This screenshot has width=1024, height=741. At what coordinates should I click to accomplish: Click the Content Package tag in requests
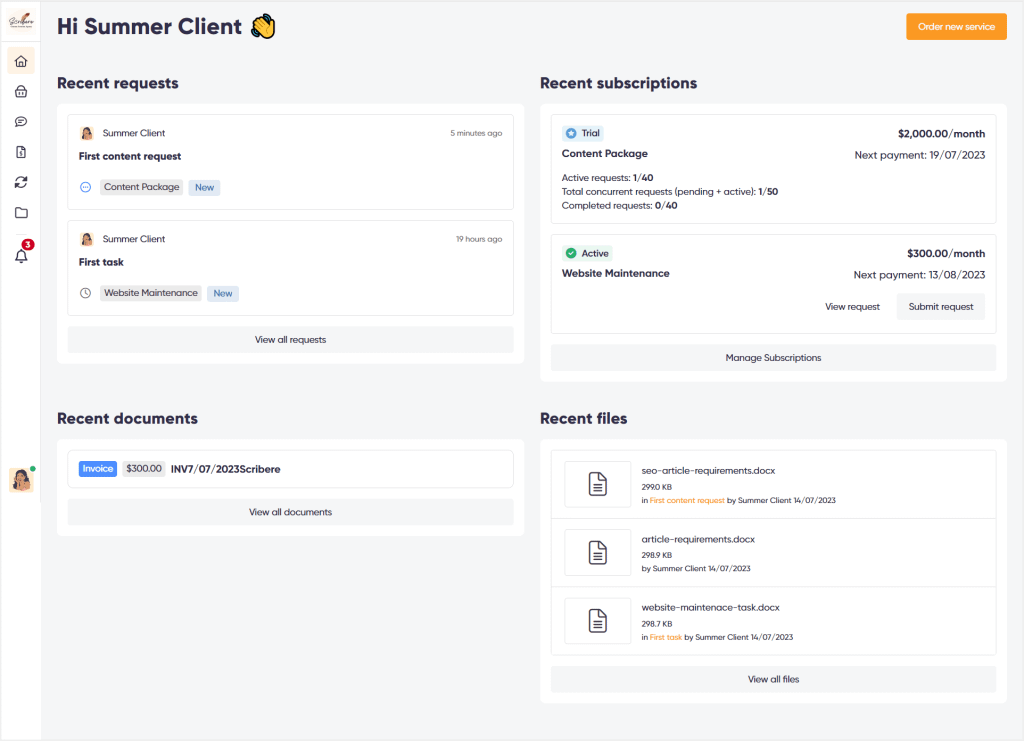pyautogui.click(x=142, y=187)
